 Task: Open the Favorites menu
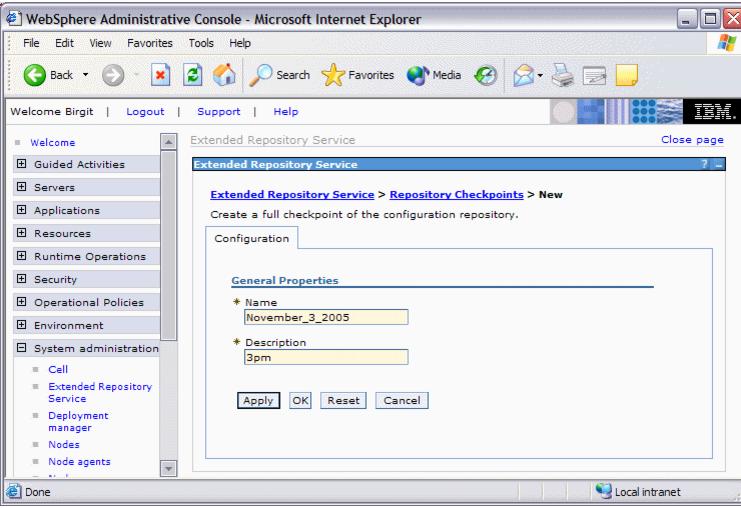150,43
